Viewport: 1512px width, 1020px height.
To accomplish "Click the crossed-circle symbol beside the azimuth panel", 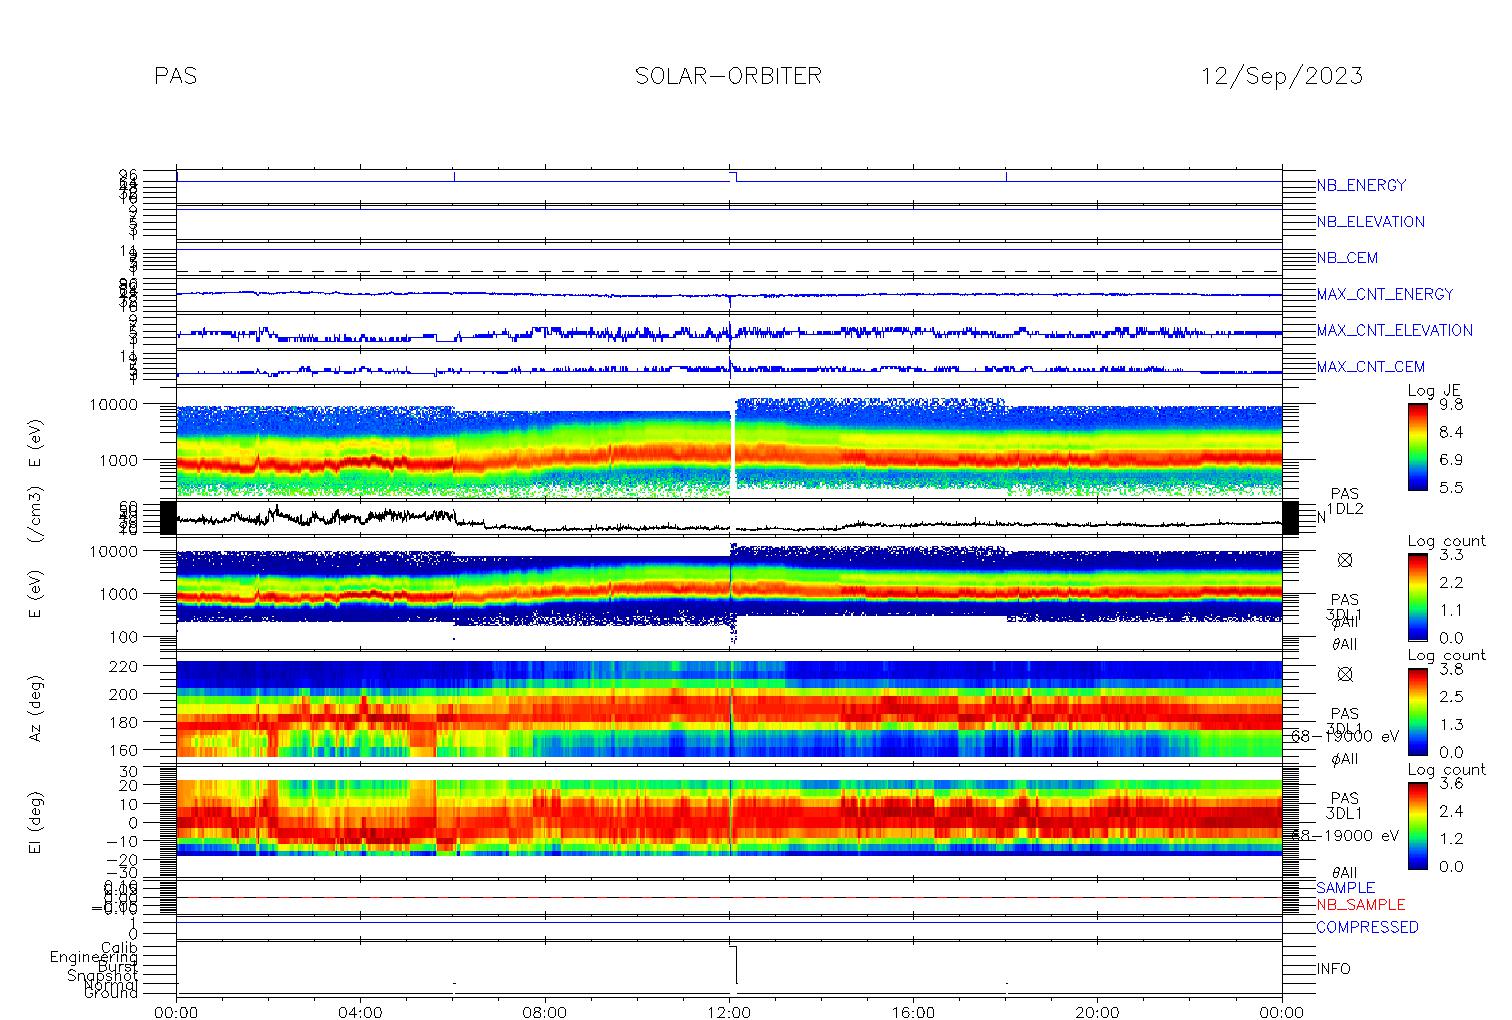I will [1344, 674].
